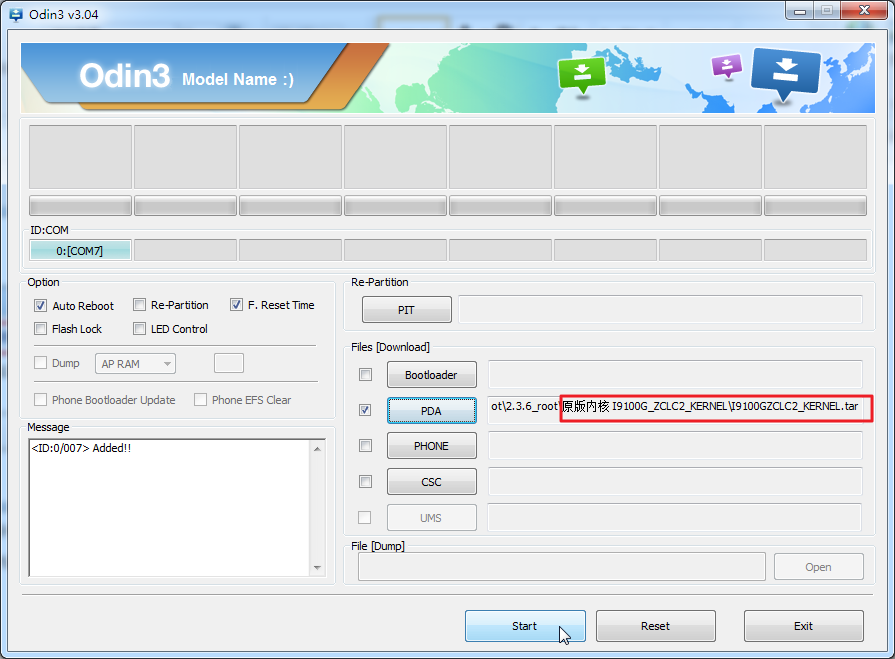Click the PIT file path field

point(660,309)
